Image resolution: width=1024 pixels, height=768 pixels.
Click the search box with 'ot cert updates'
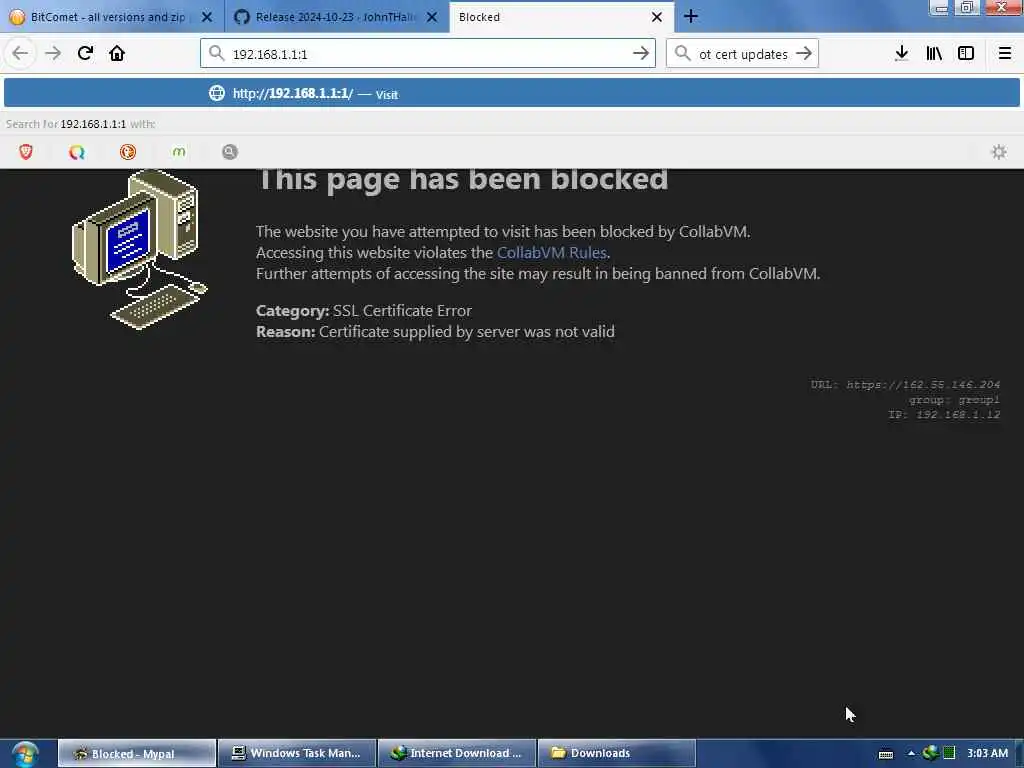coord(742,54)
